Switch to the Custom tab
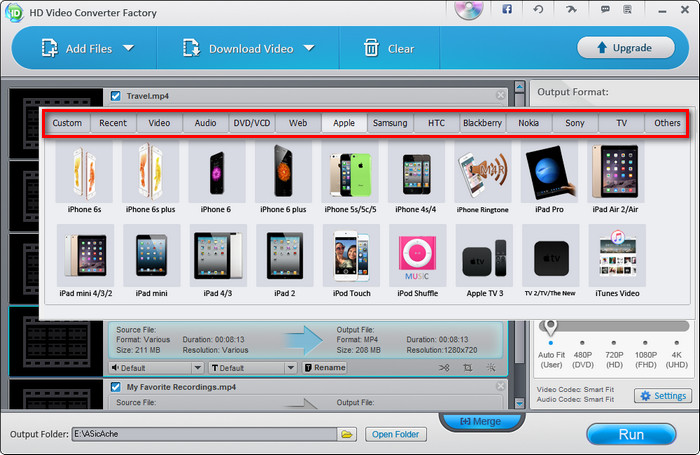 67,123
